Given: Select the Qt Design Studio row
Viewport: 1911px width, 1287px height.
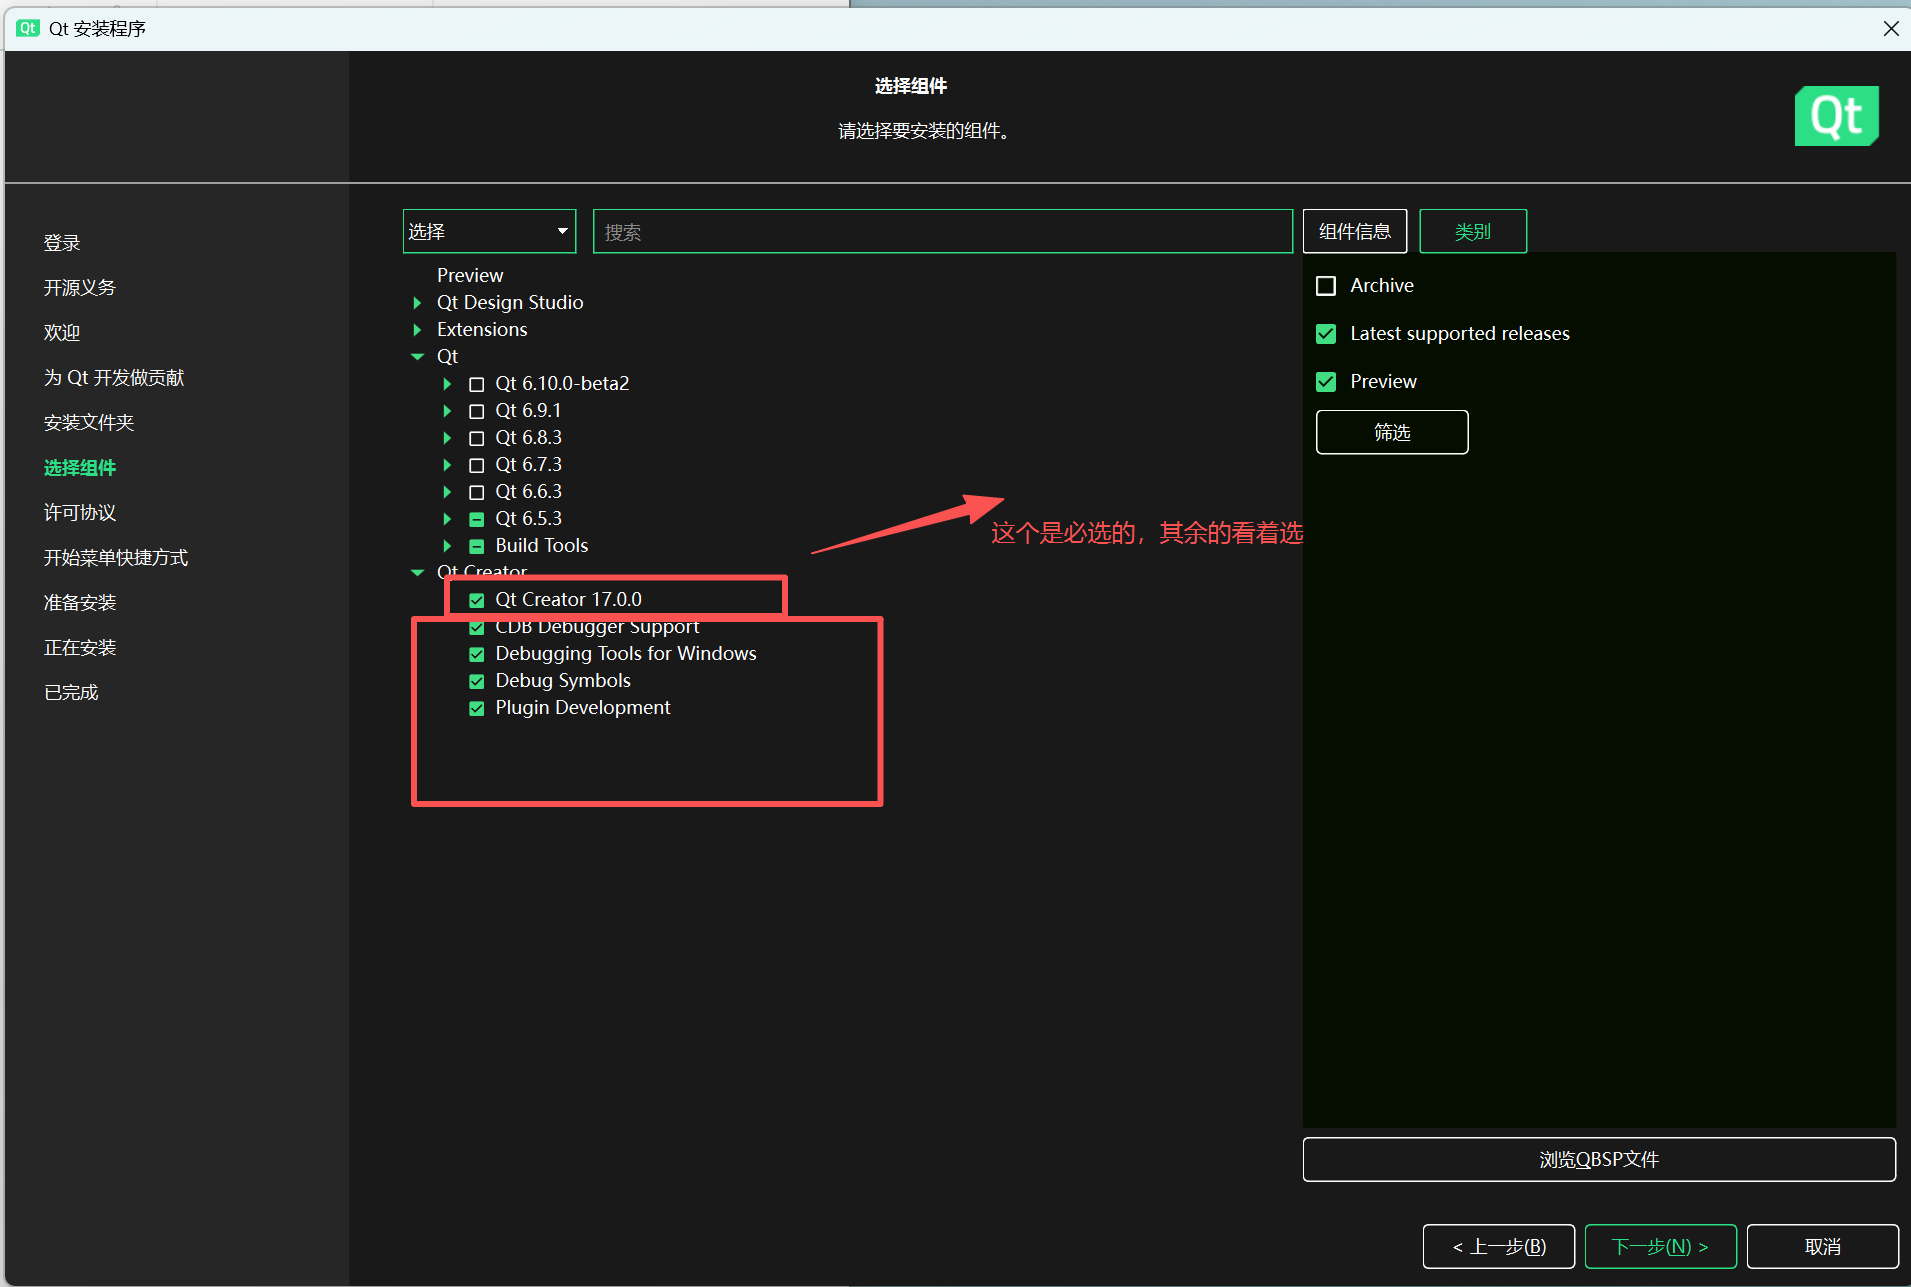Looking at the screenshot, I should coord(510,303).
